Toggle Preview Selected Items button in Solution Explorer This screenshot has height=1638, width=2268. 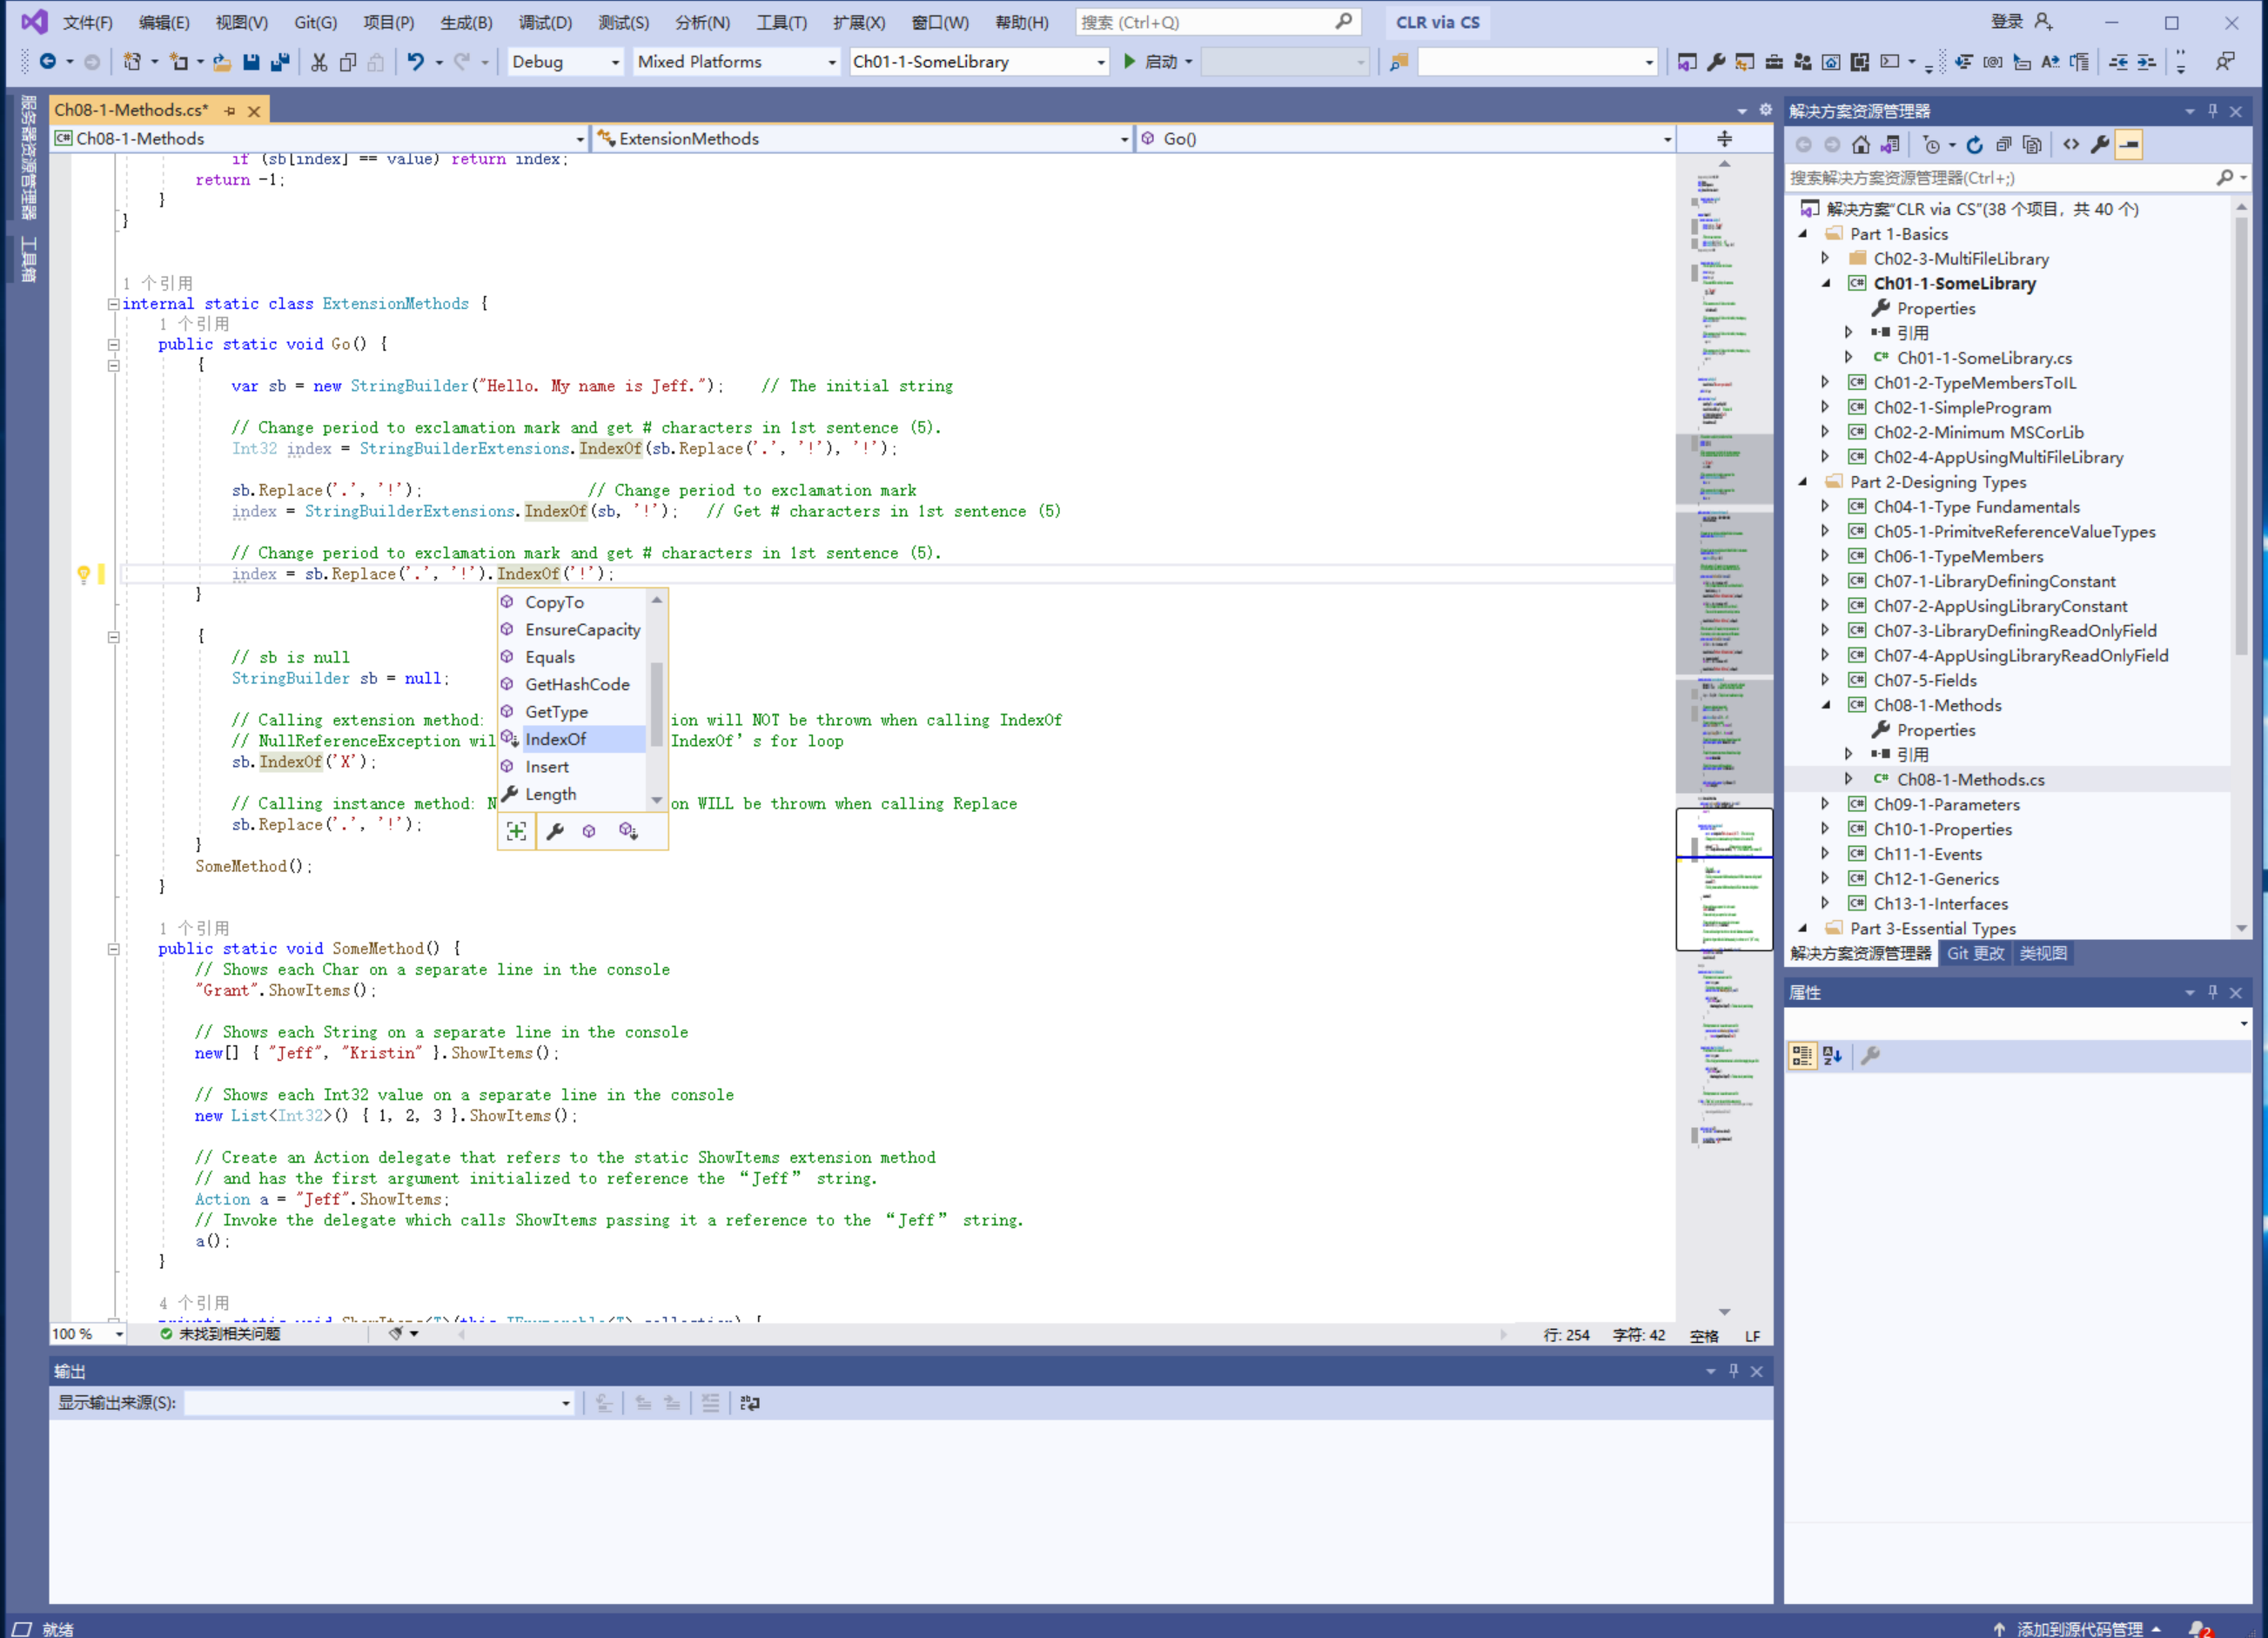point(2129,145)
